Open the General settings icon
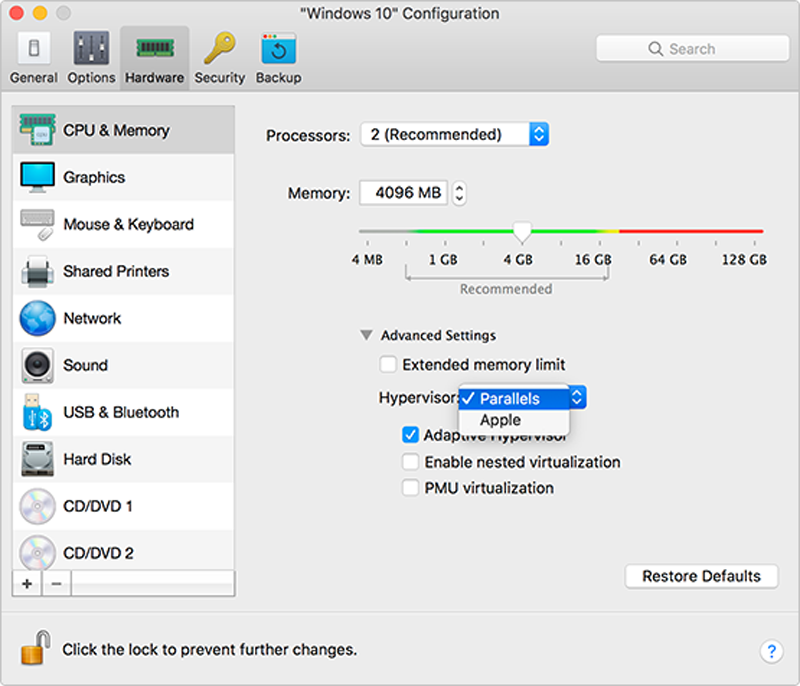 34,48
